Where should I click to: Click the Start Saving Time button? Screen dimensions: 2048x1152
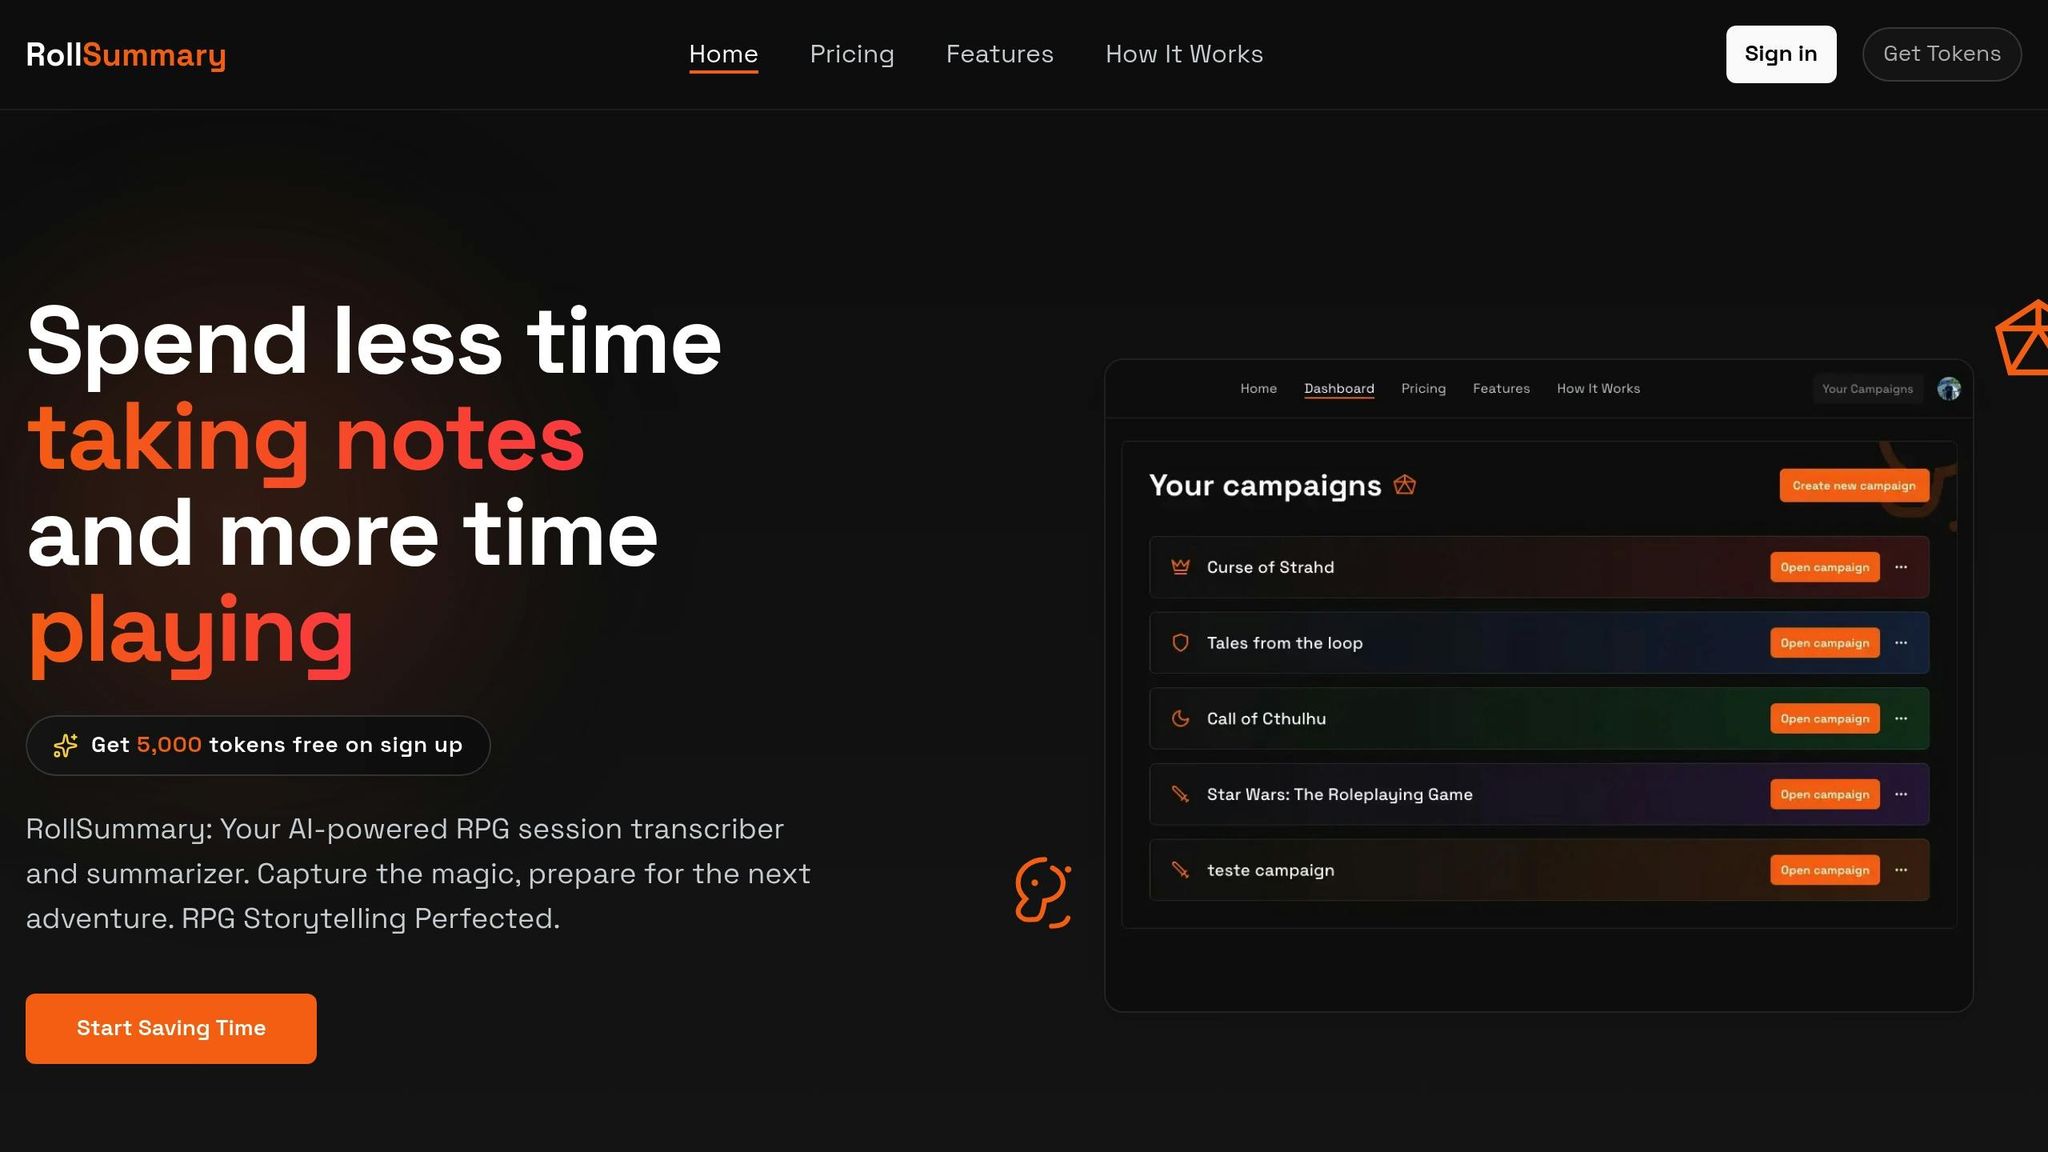click(x=170, y=1028)
